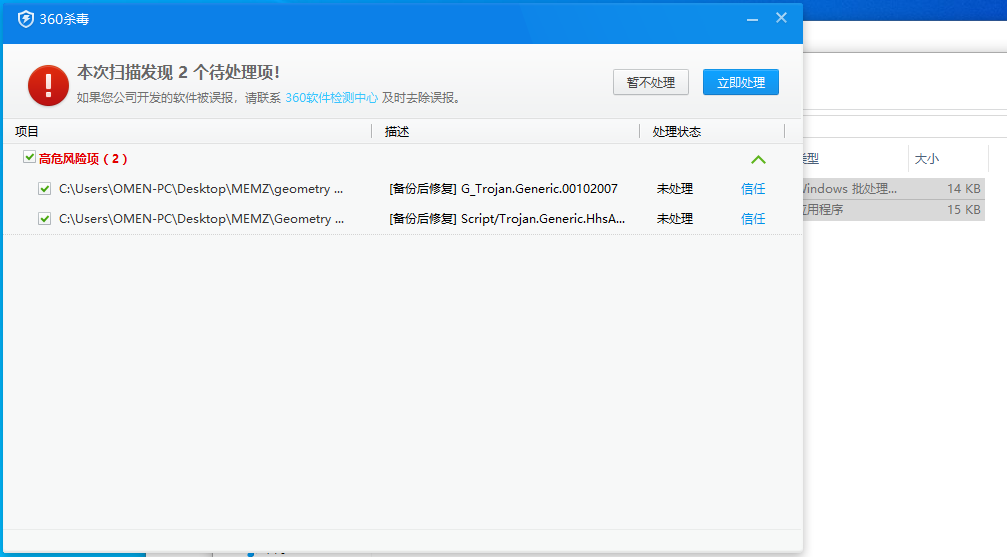Image resolution: width=1007 pixels, height=557 pixels.
Task: Select the 15 KB 应用程序 file row in Explorer
Action: 894,210
